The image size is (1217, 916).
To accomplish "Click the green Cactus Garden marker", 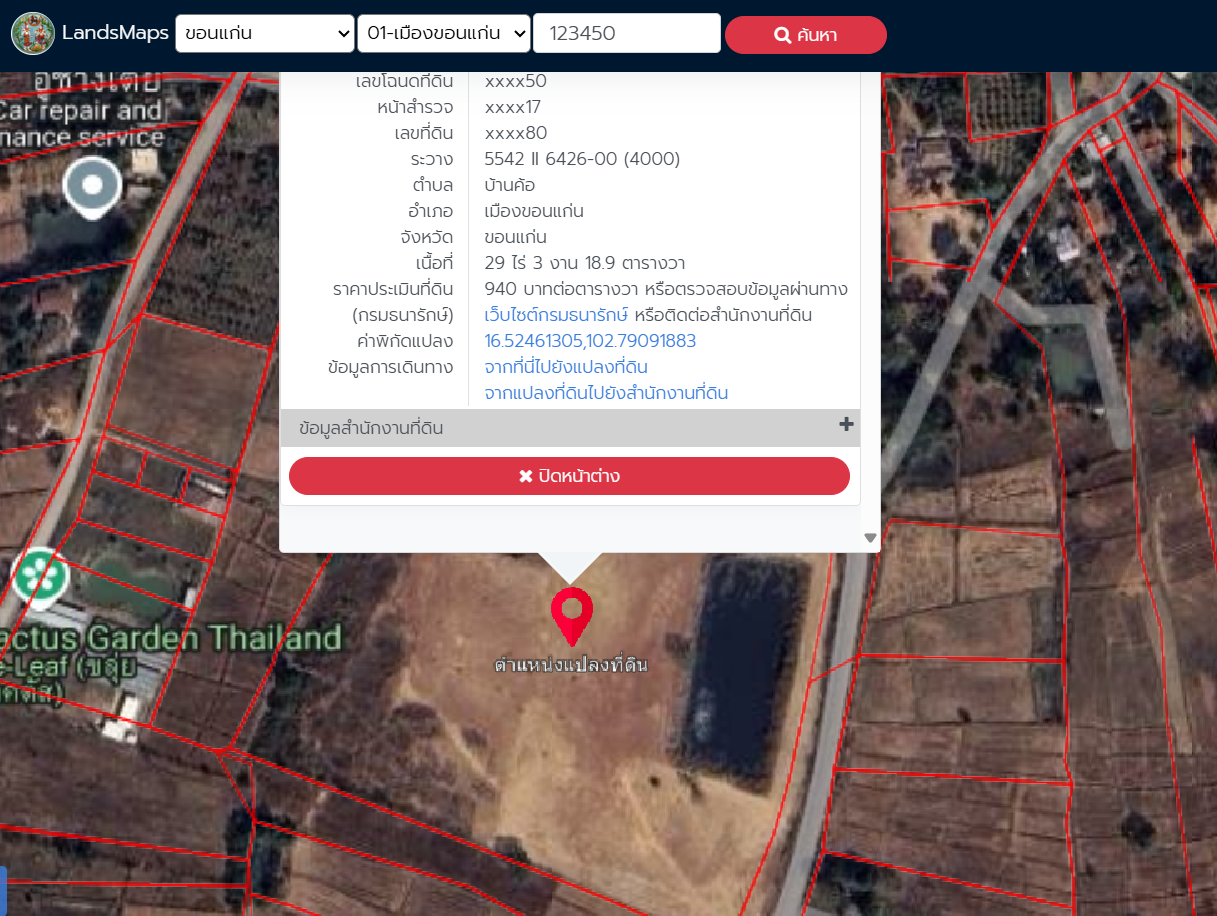I will (40, 576).
